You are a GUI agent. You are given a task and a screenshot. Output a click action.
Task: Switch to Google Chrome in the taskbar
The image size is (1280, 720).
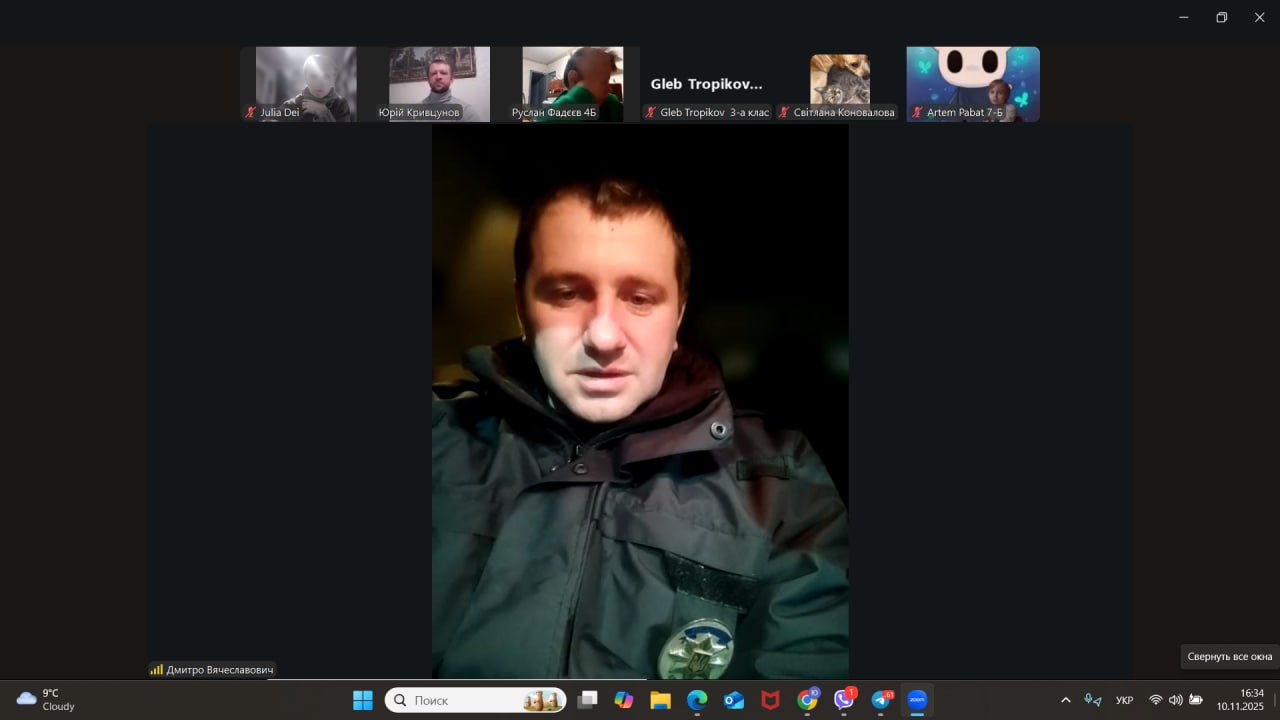[807, 700]
